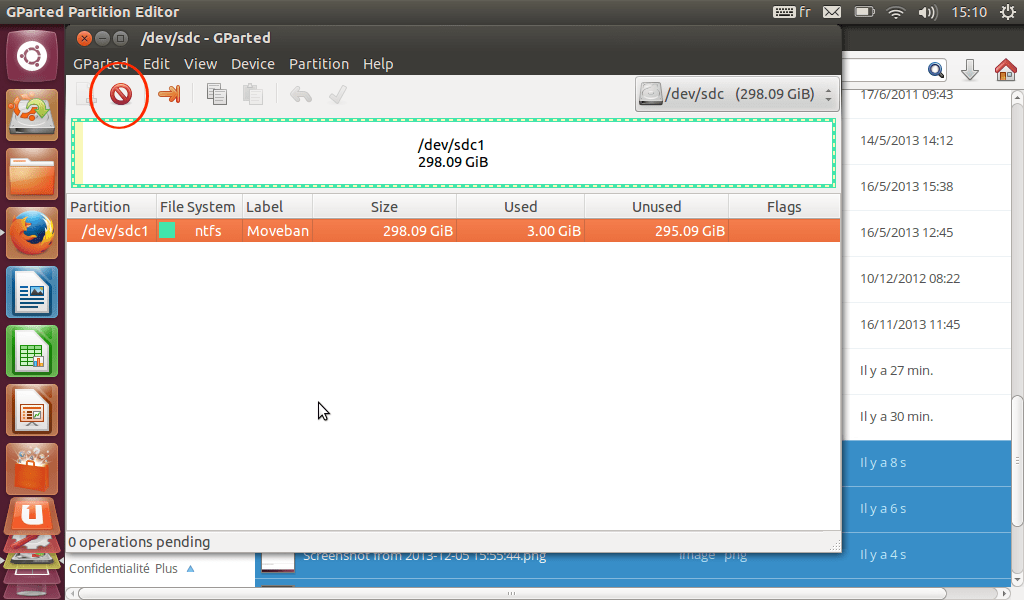Viewport: 1024px width, 600px height.
Task: Open the /dev/sdc device selector dropdown
Action: pyautogui.click(x=737, y=94)
